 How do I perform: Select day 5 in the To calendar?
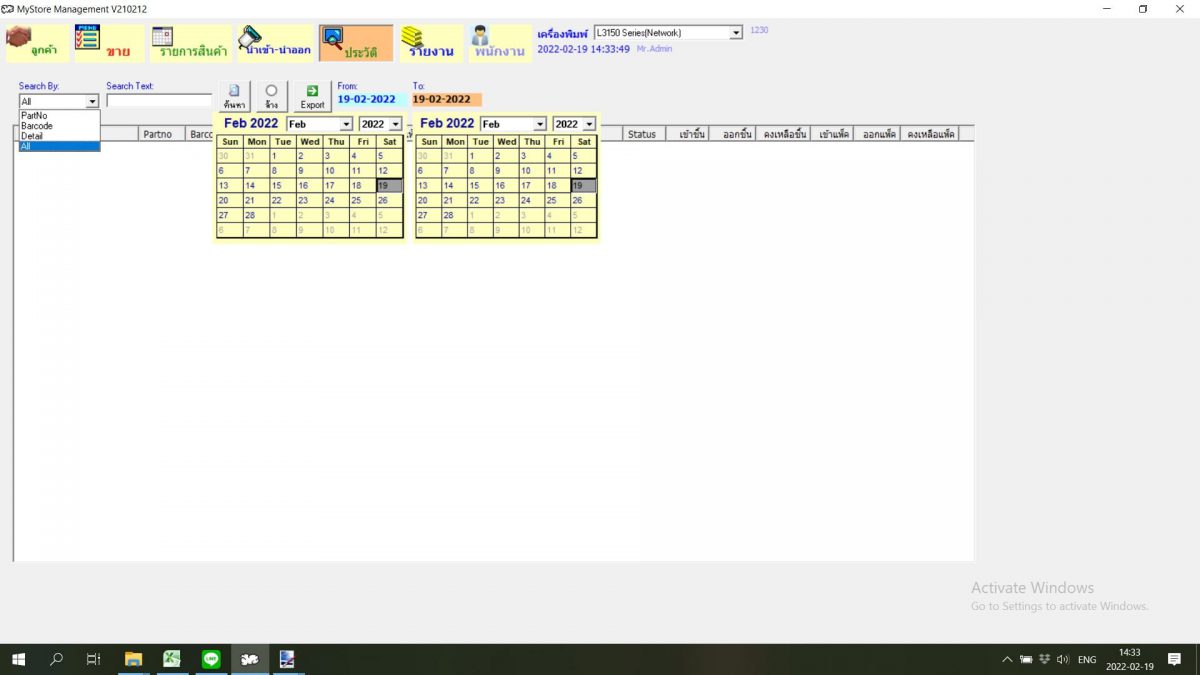[583, 156]
